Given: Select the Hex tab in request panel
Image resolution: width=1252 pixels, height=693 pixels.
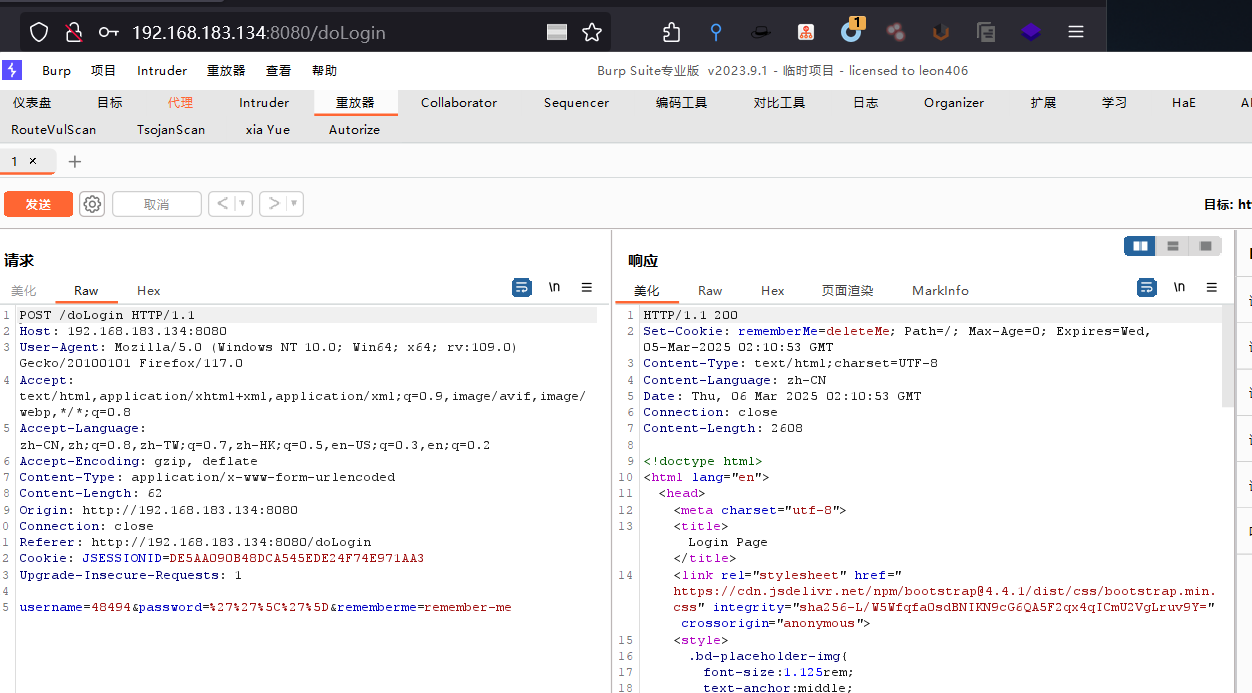Looking at the screenshot, I should (149, 291).
